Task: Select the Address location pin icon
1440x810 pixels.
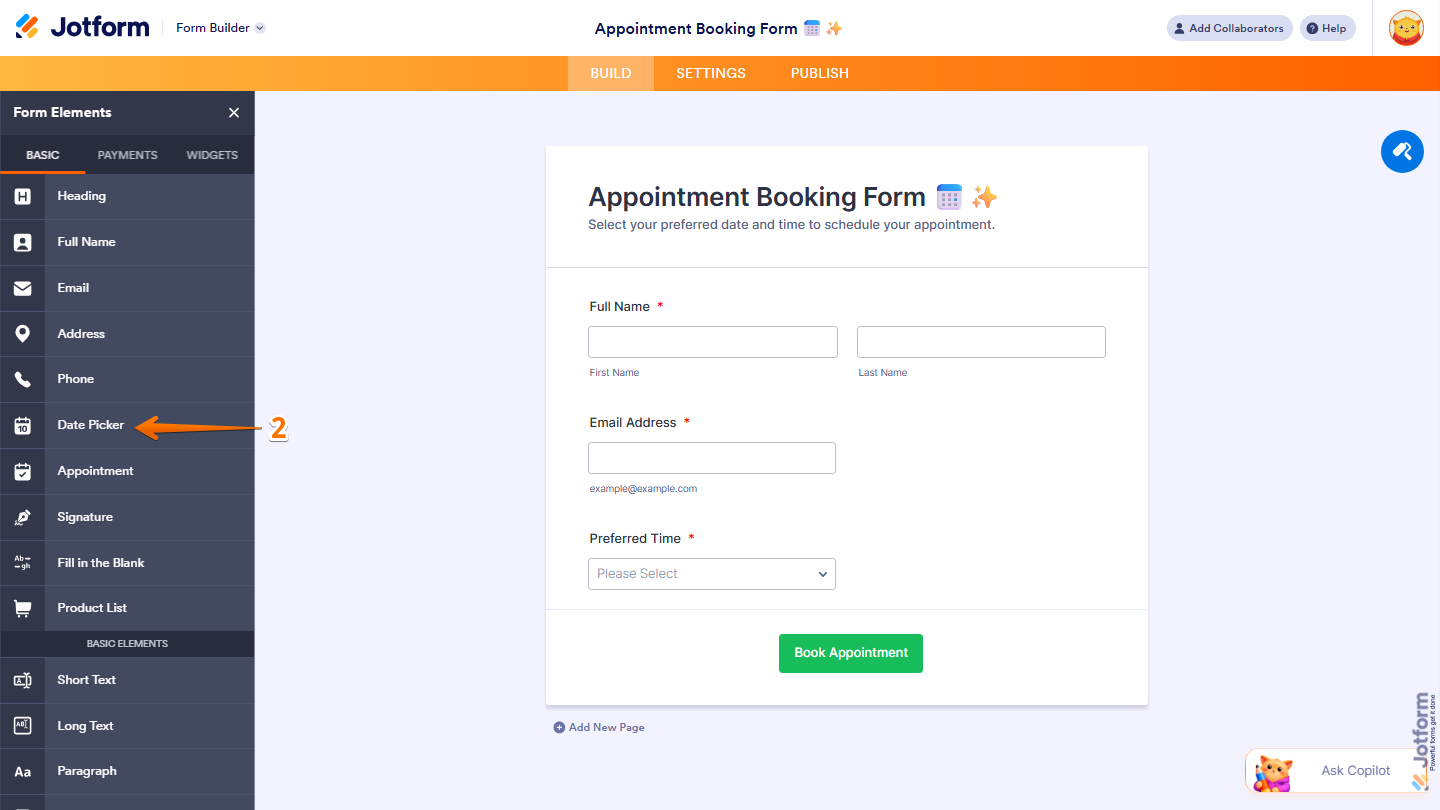Action: tap(22, 333)
